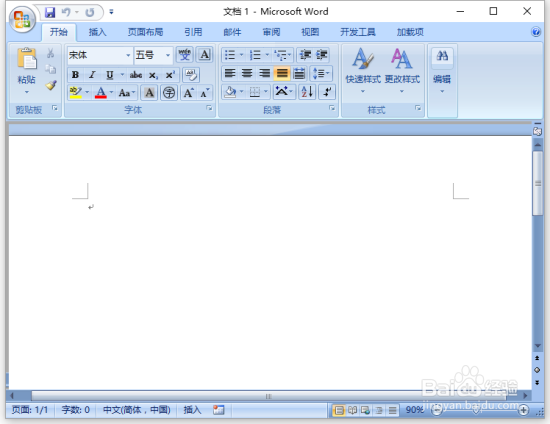Align text to the right
Screen dimensions: 550x424
(x=264, y=73)
